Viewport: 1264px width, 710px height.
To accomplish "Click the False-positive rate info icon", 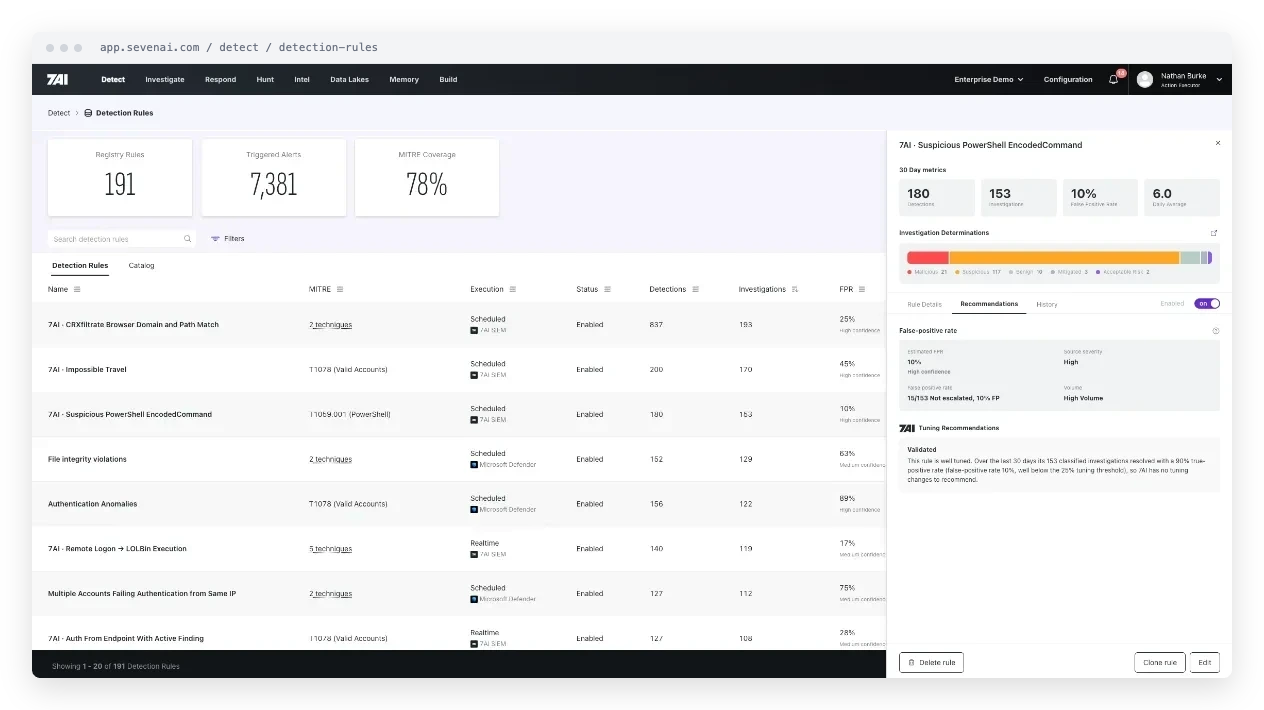I will click(1216, 330).
